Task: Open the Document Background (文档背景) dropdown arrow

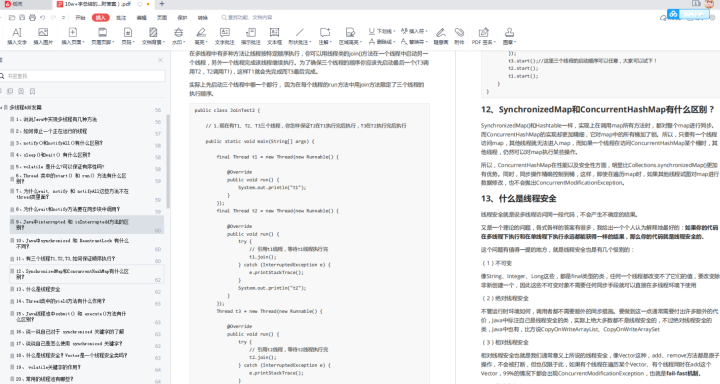Action: point(163,42)
